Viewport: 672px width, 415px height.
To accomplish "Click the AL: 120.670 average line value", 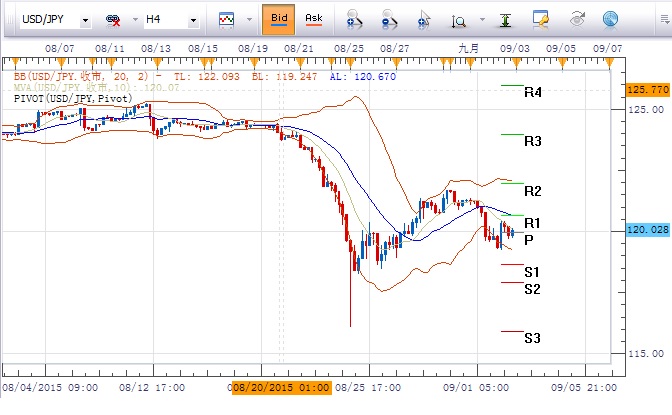I will [x=363, y=77].
